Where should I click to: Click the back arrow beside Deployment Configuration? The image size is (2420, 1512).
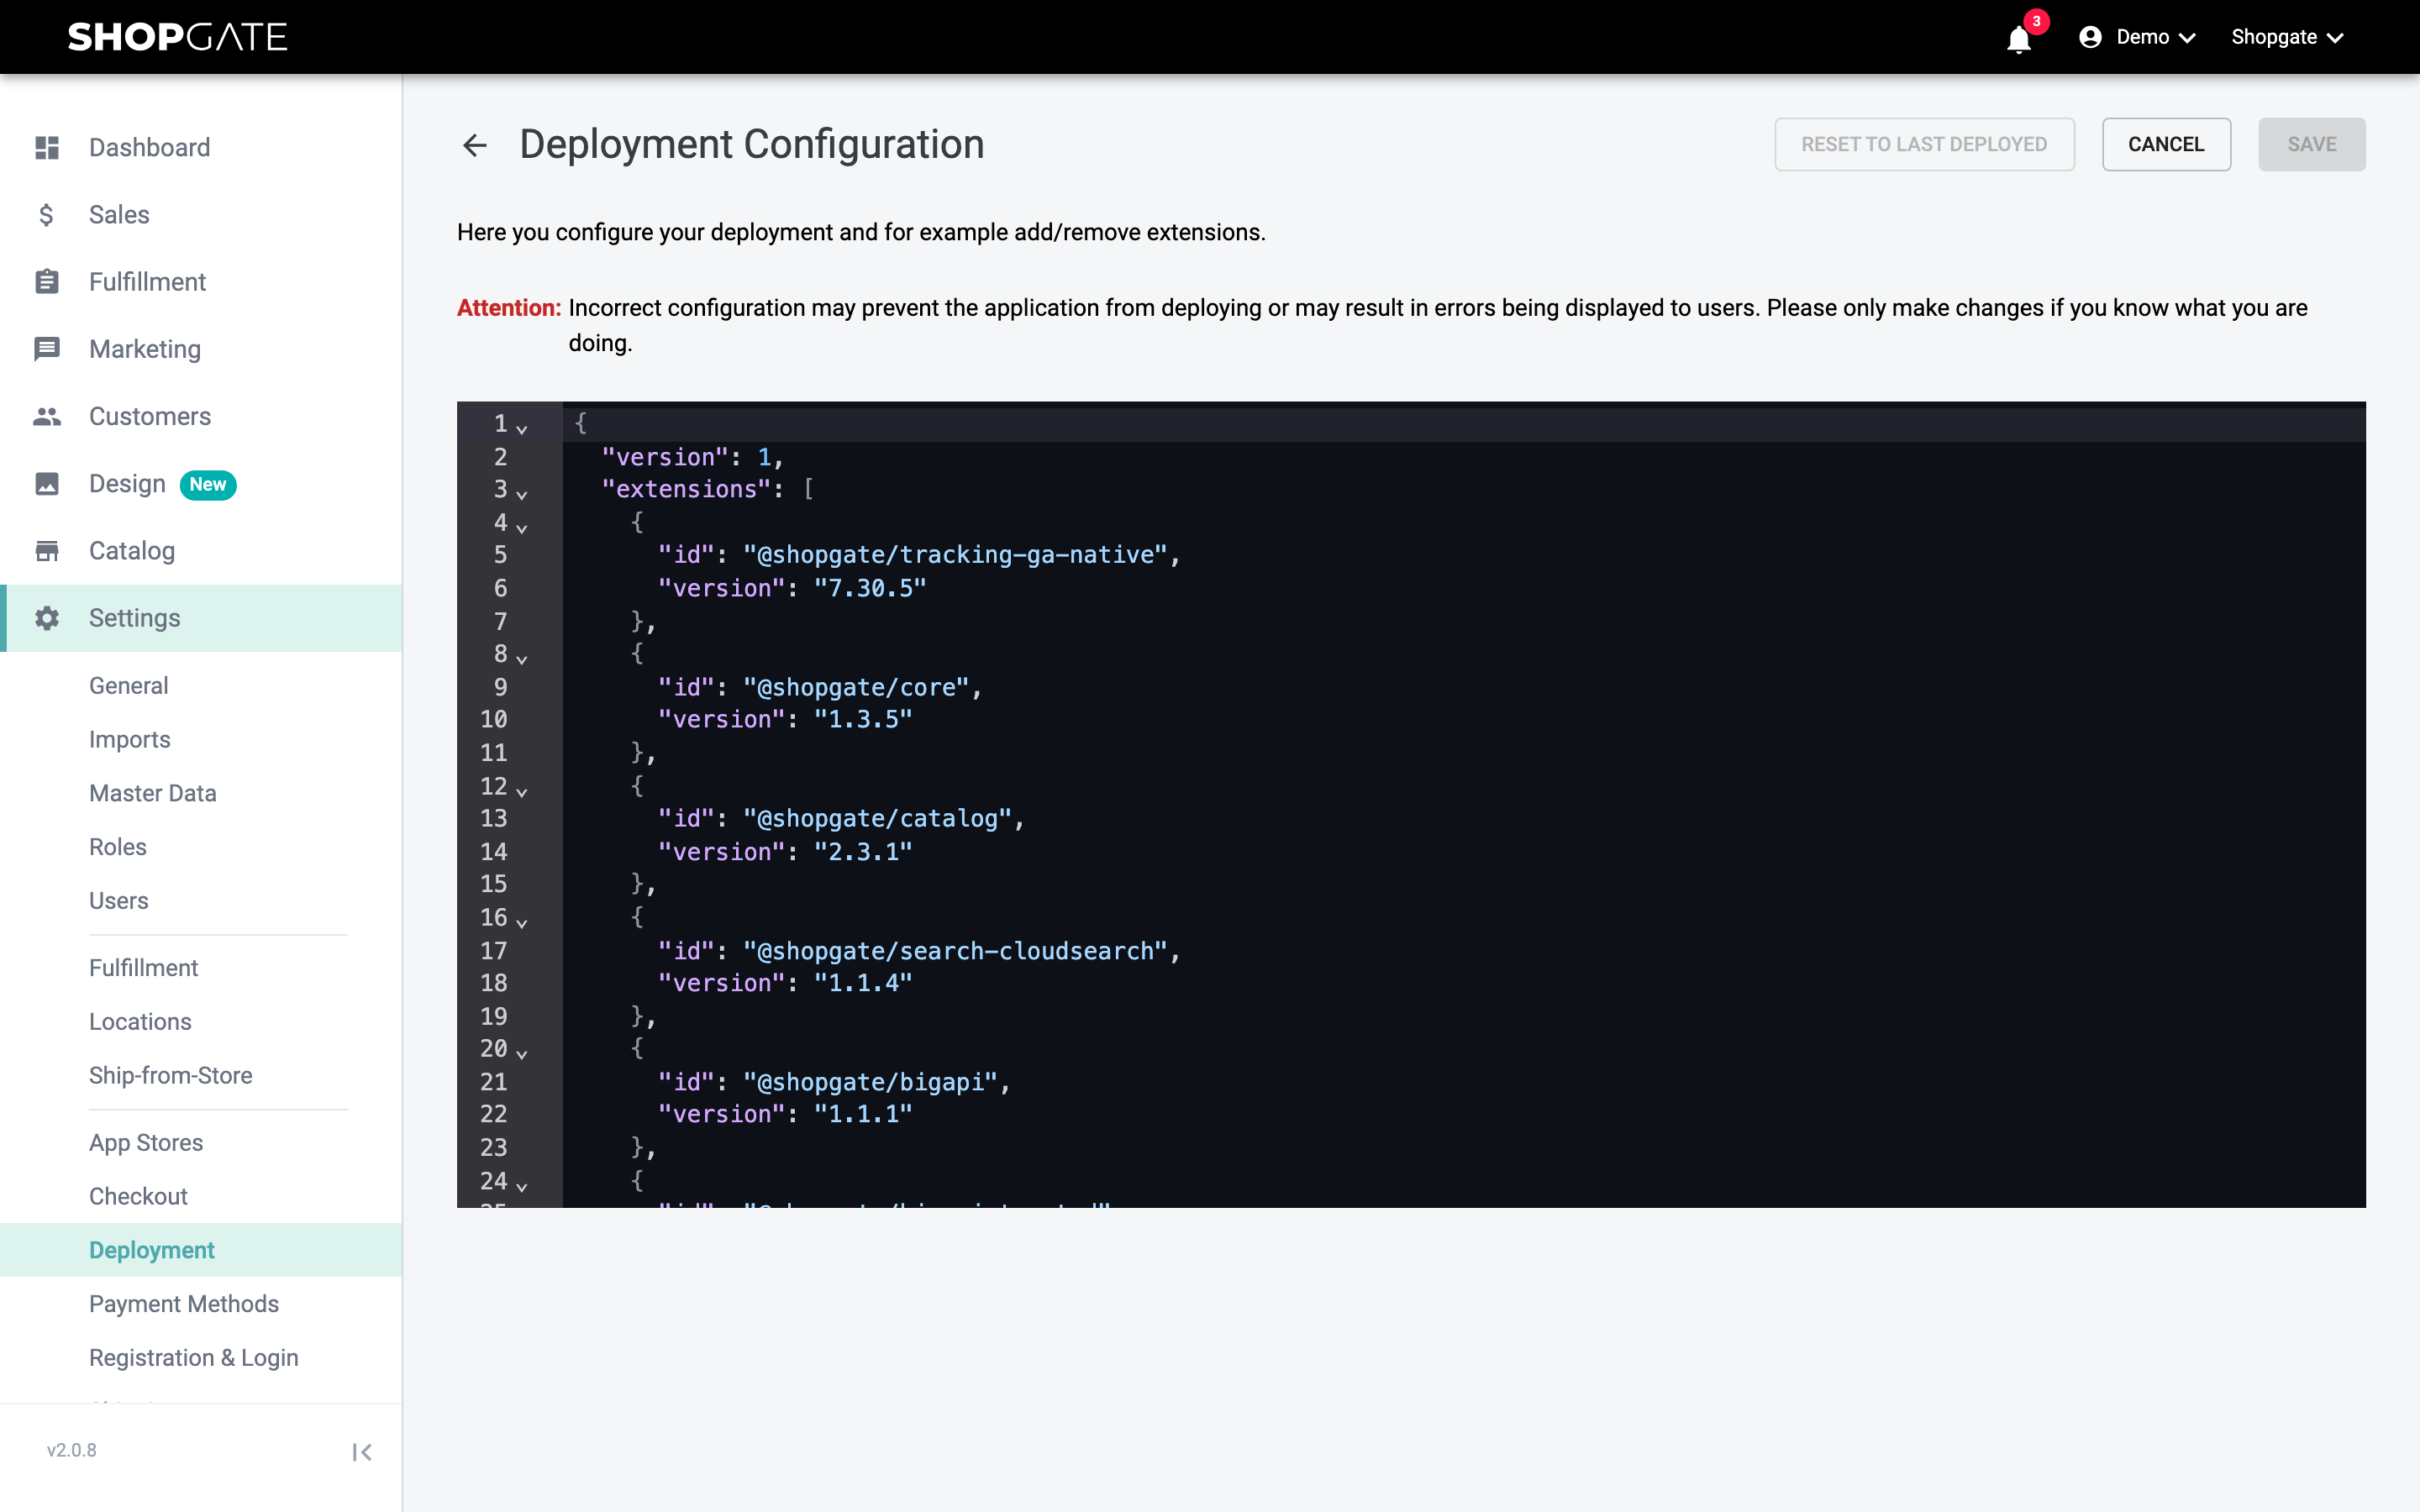[x=475, y=146]
